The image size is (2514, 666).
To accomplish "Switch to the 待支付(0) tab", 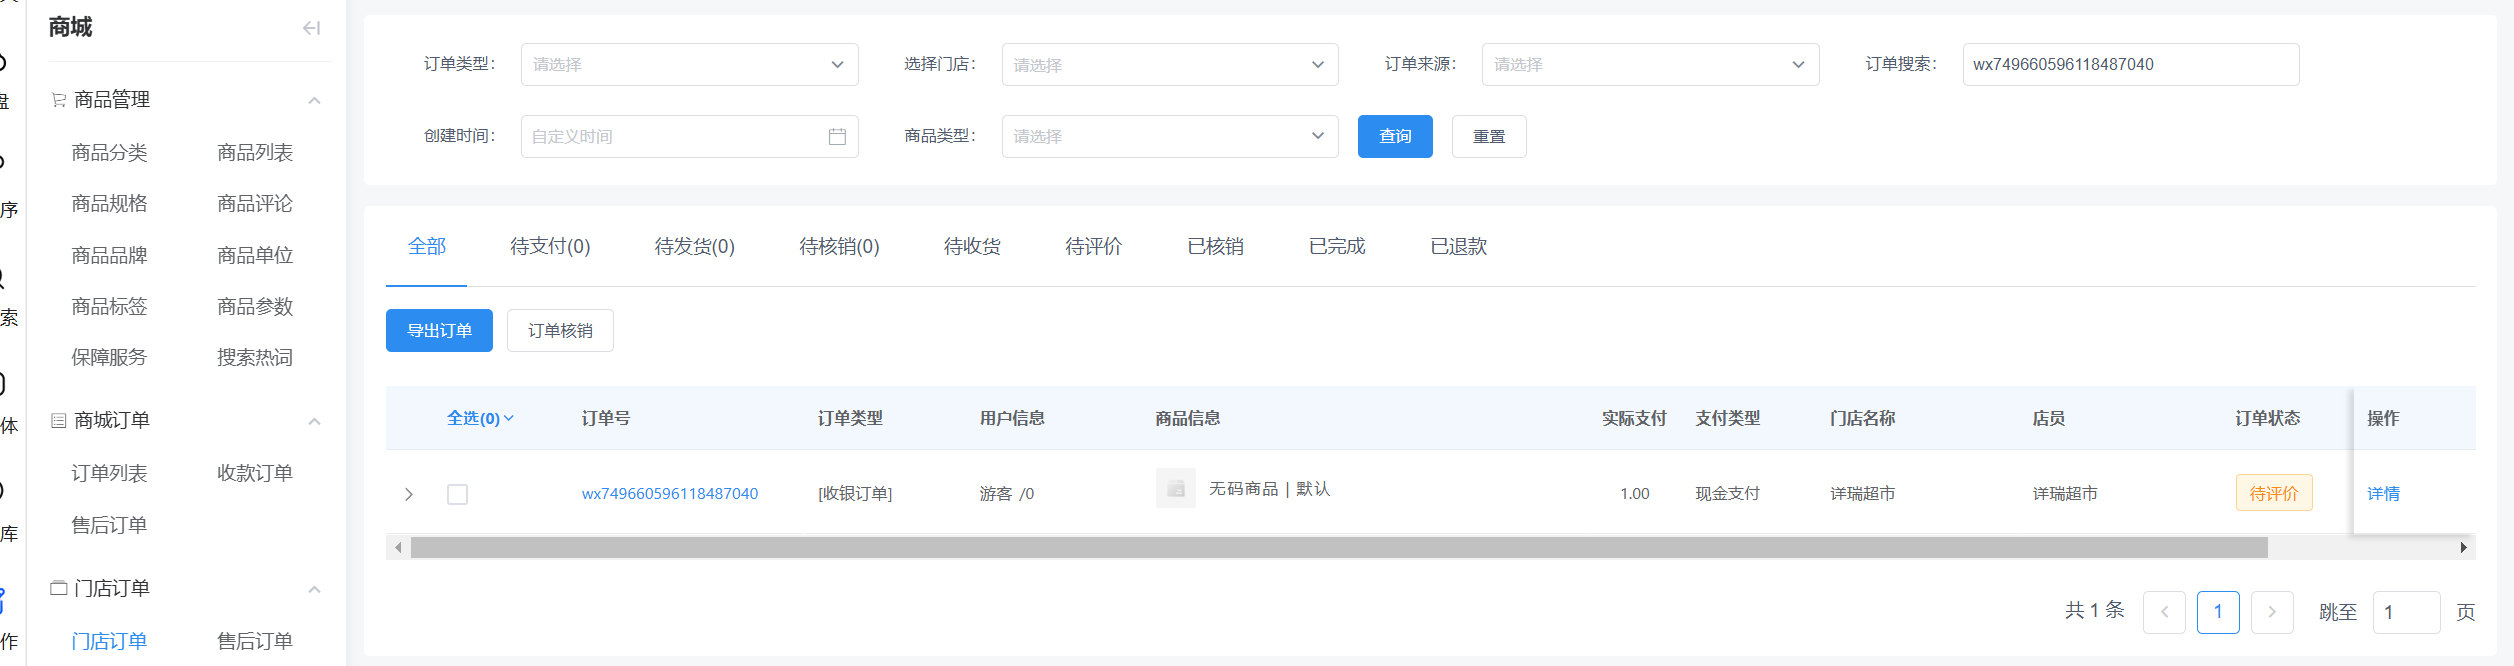I will [550, 246].
